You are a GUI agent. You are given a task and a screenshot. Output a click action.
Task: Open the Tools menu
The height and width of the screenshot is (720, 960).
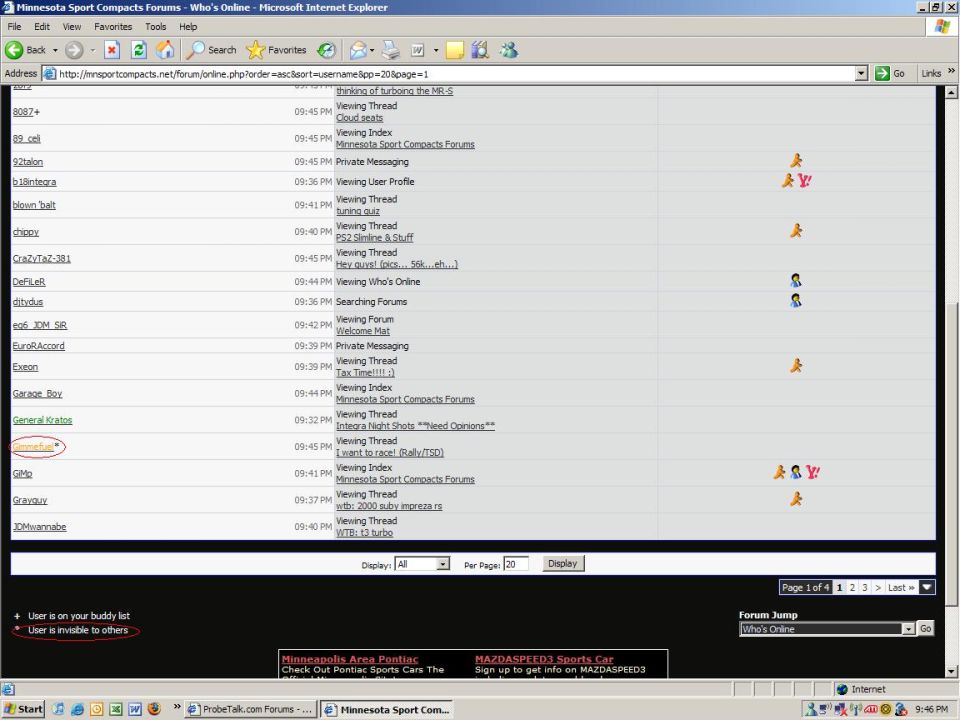coord(156,26)
